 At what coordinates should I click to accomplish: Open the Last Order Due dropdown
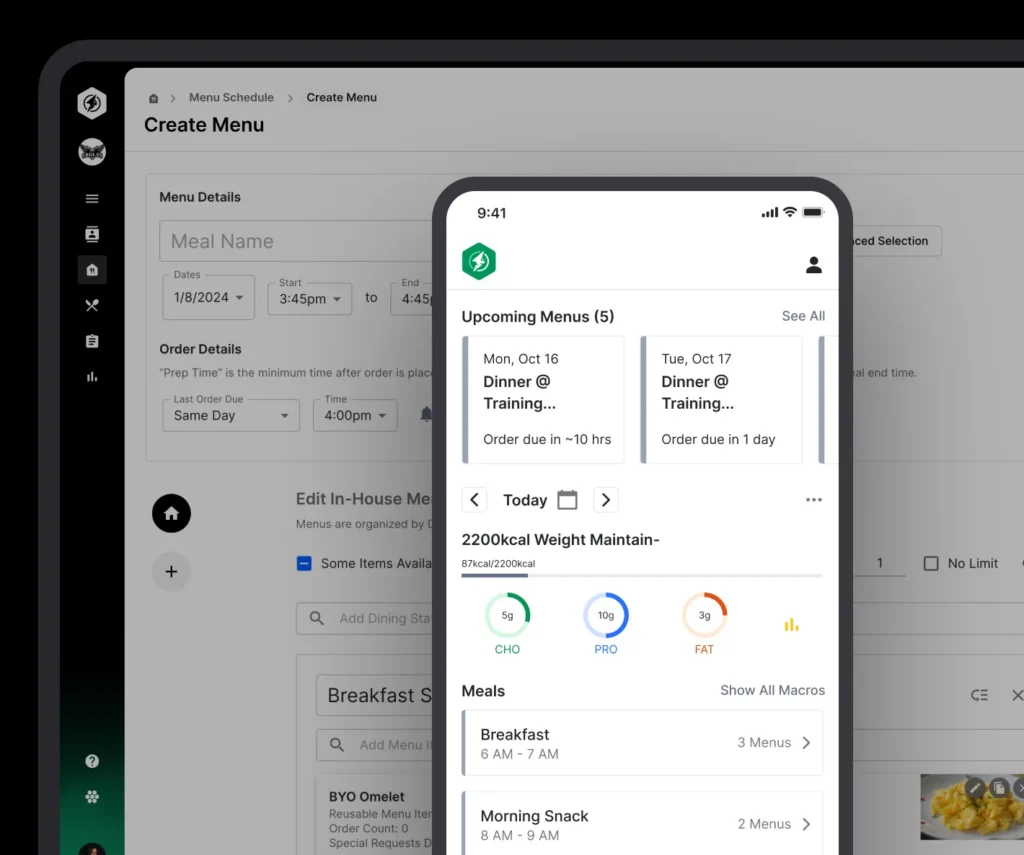click(230, 415)
